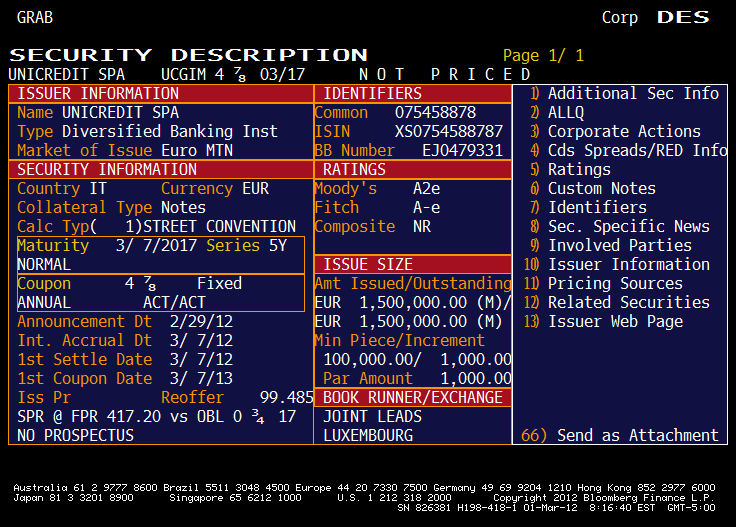Click Par Amount 1,000.00 value

[x=476, y=379]
